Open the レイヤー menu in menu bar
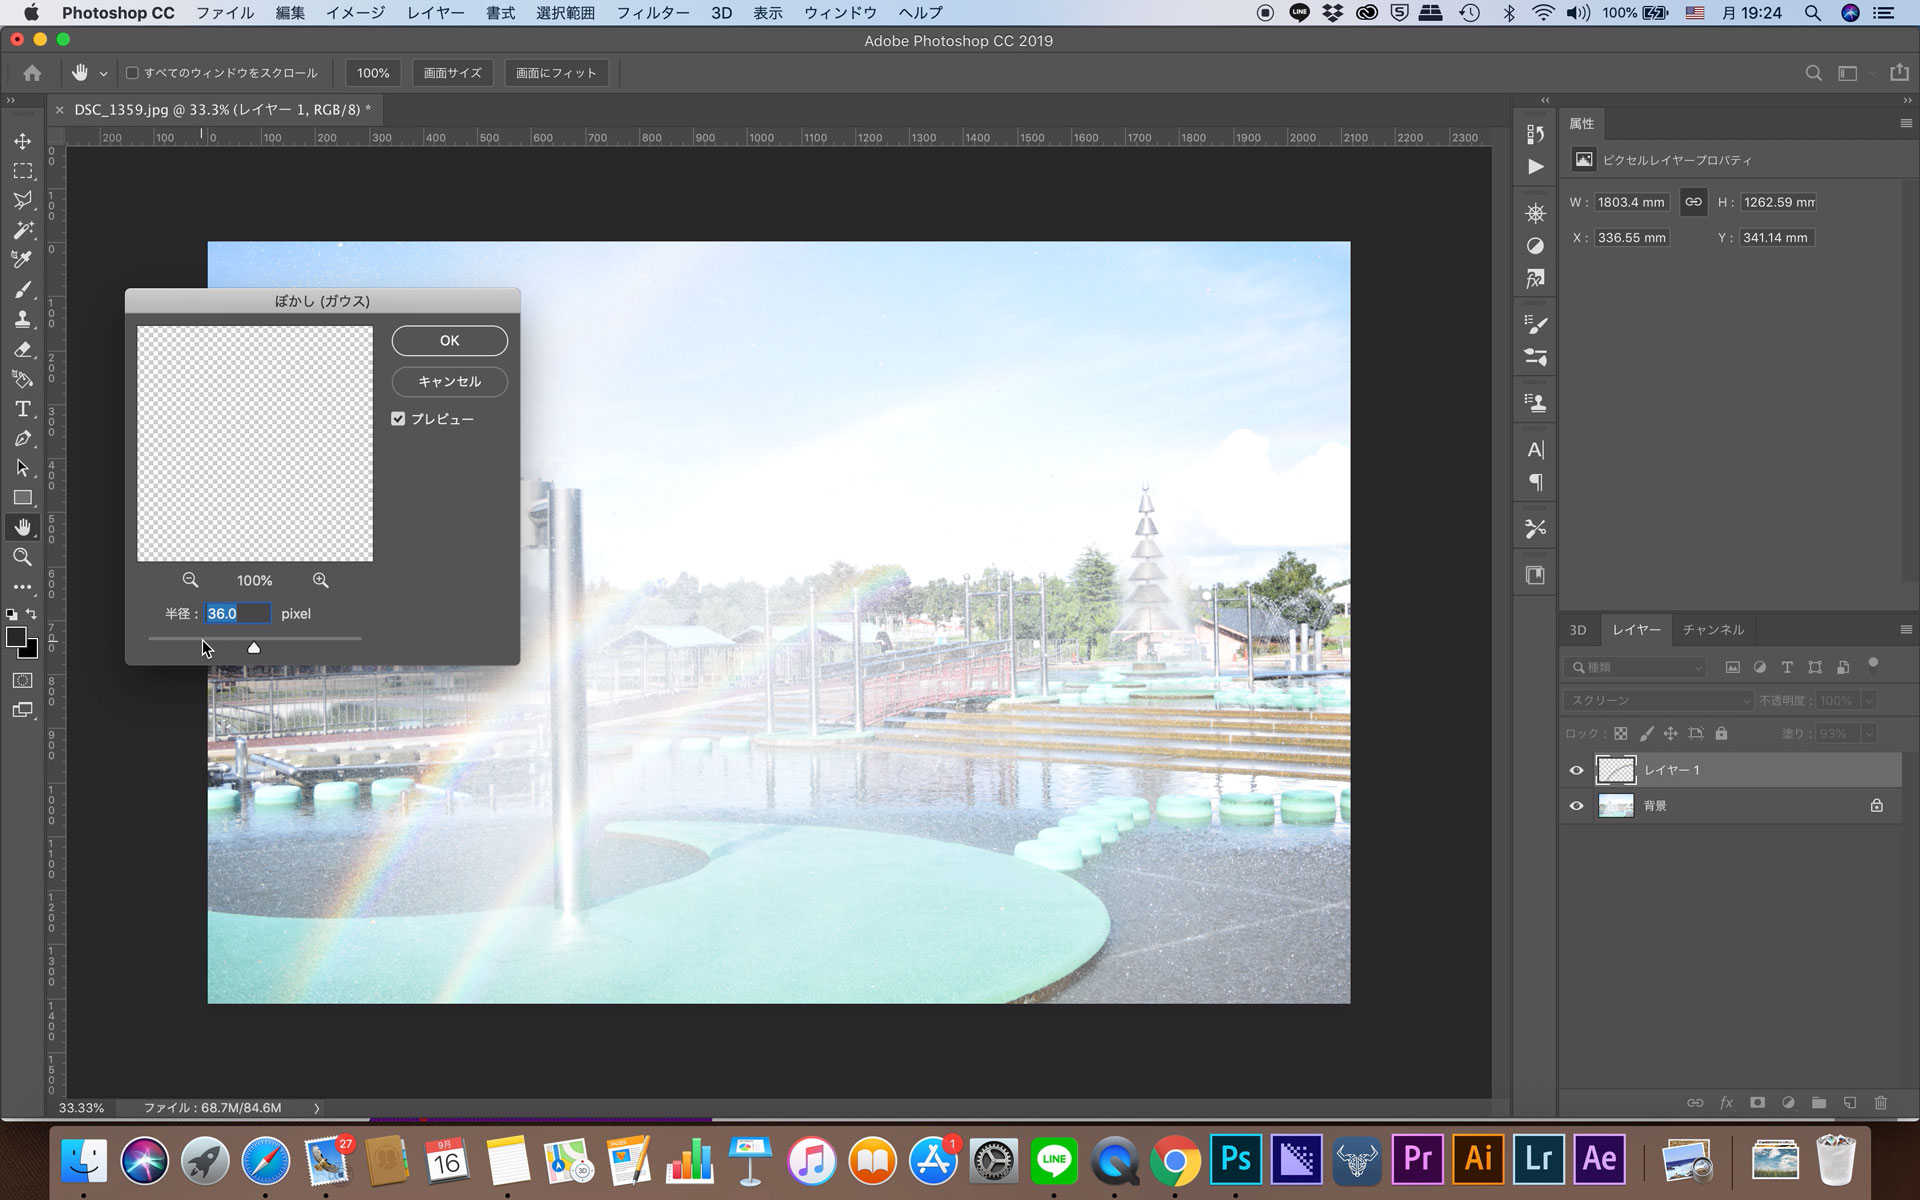Image resolution: width=1920 pixels, height=1200 pixels. (435, 13)
